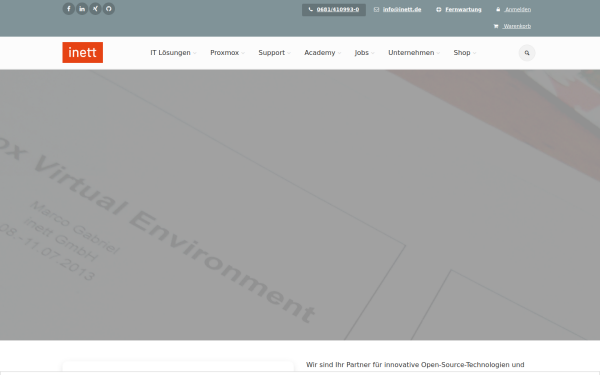Screen dimensions: 600x375
Task: Click the shopping cart icon beside Warenkorb
Action: click(x=496, y=26)
